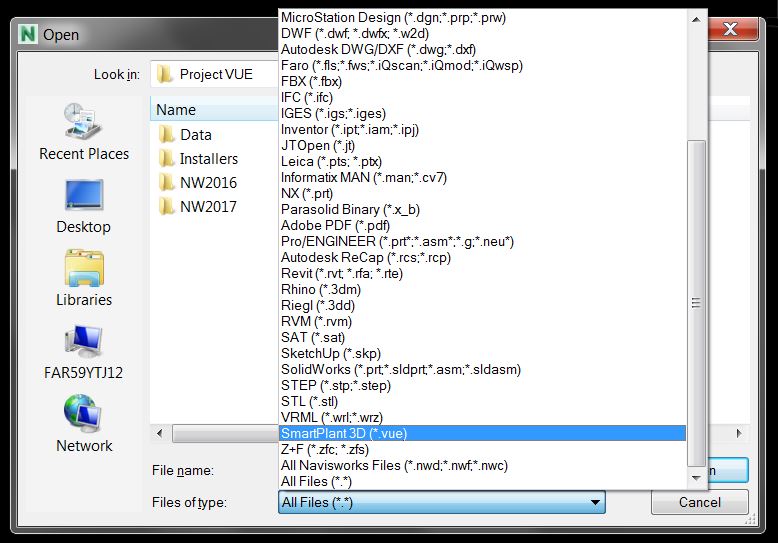The width and height of the screenshot is (778, 543).
Task: Select the NW2017 folder
Action: click(x=197, y=206)
